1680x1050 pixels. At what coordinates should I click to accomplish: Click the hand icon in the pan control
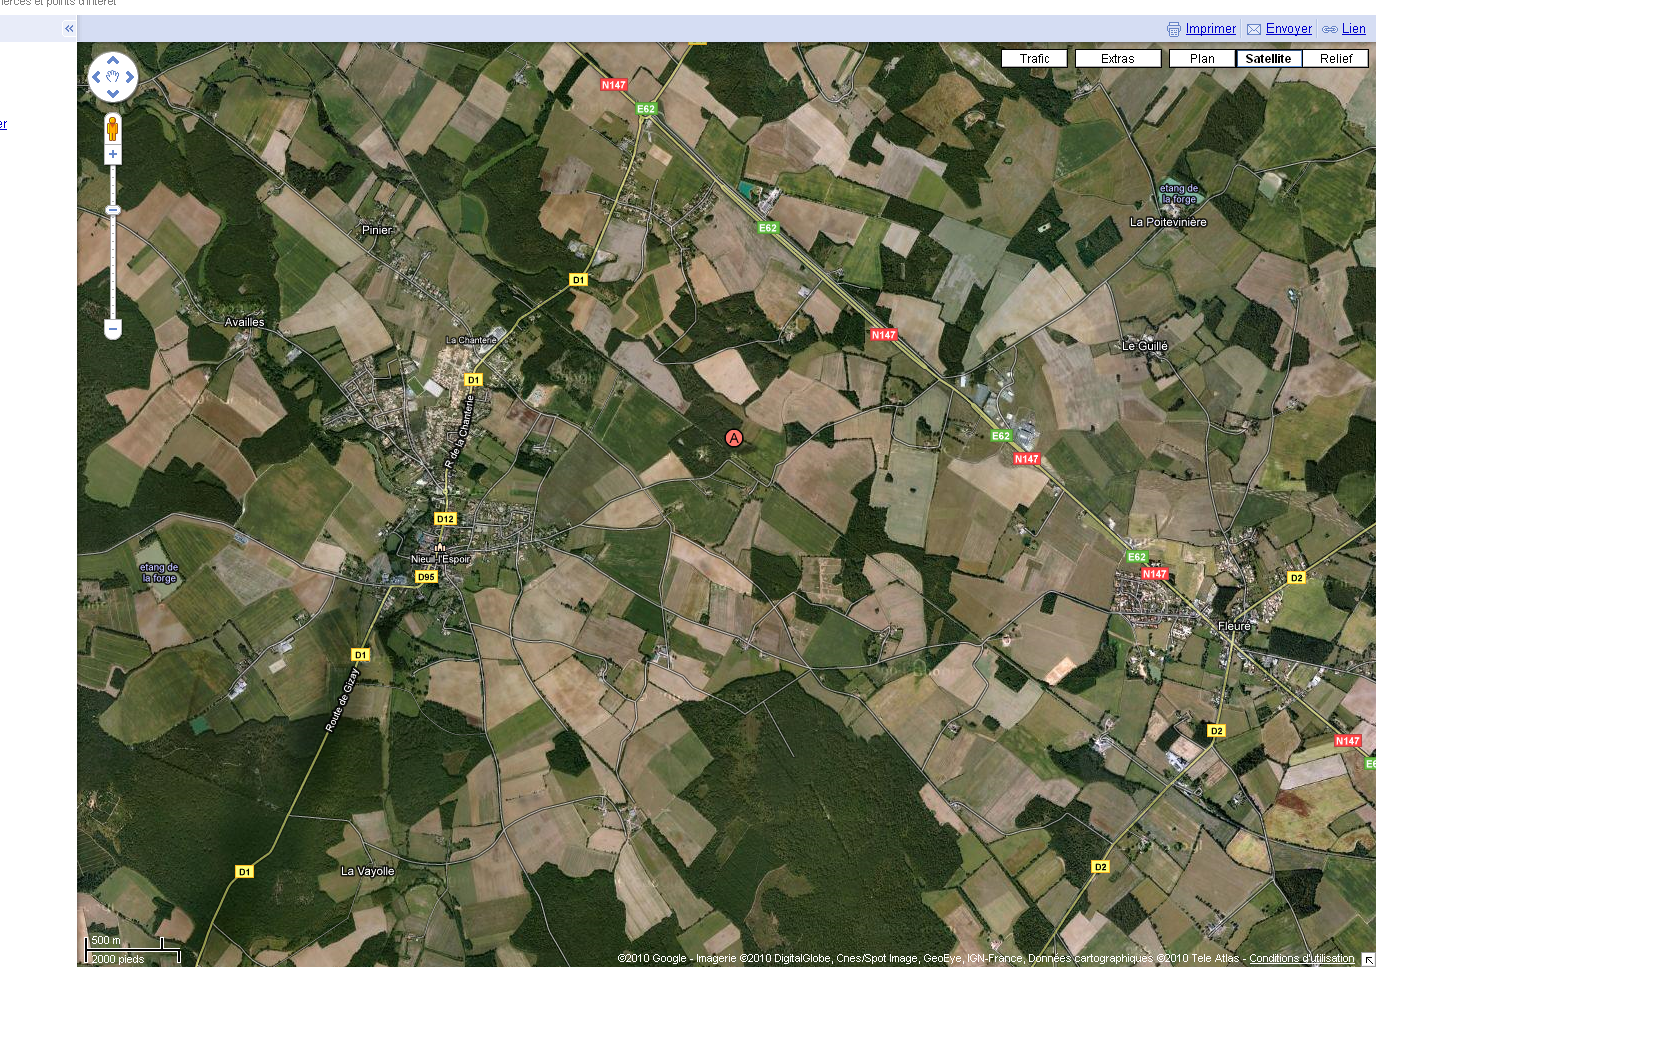click(x=113, y=77)
